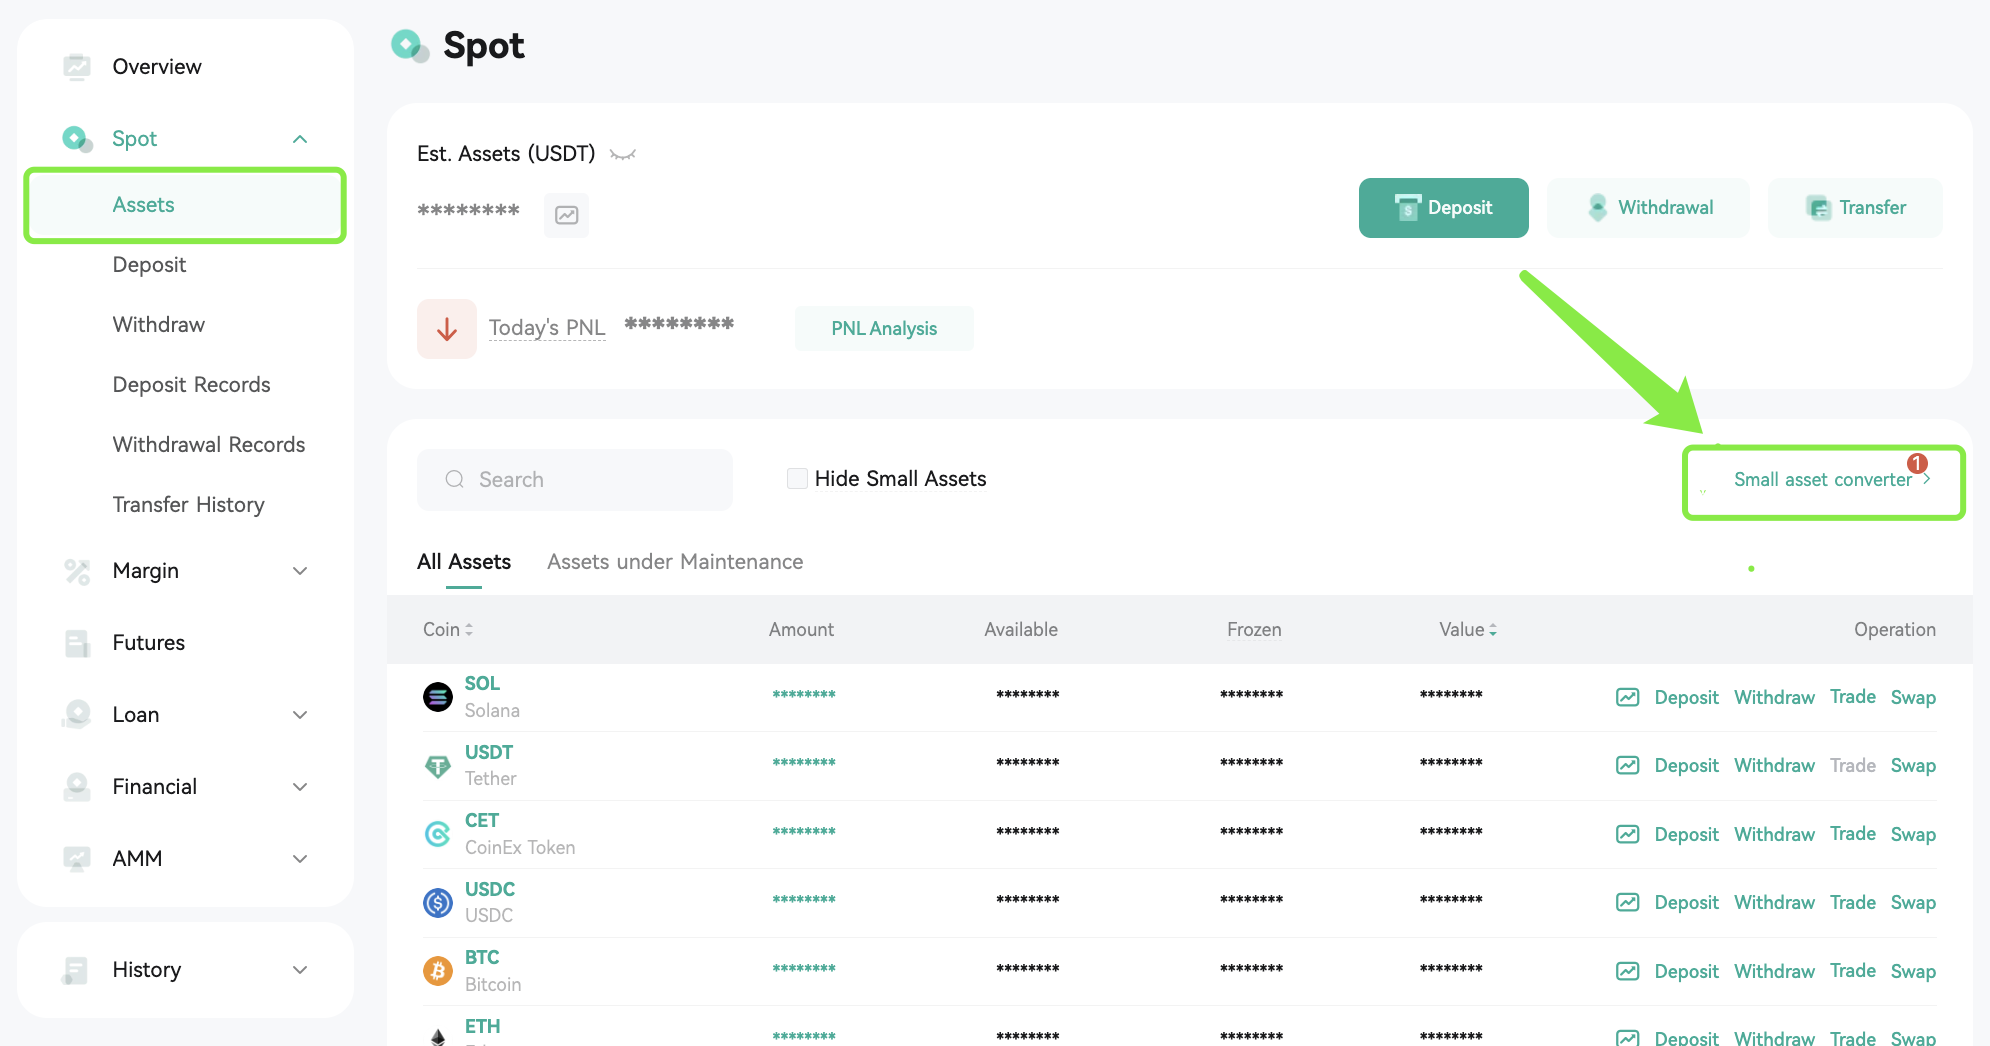This screenshot has height=1046, width=1990.
Task: Switch to the All Assets tab
Action: tap(464, 562)
